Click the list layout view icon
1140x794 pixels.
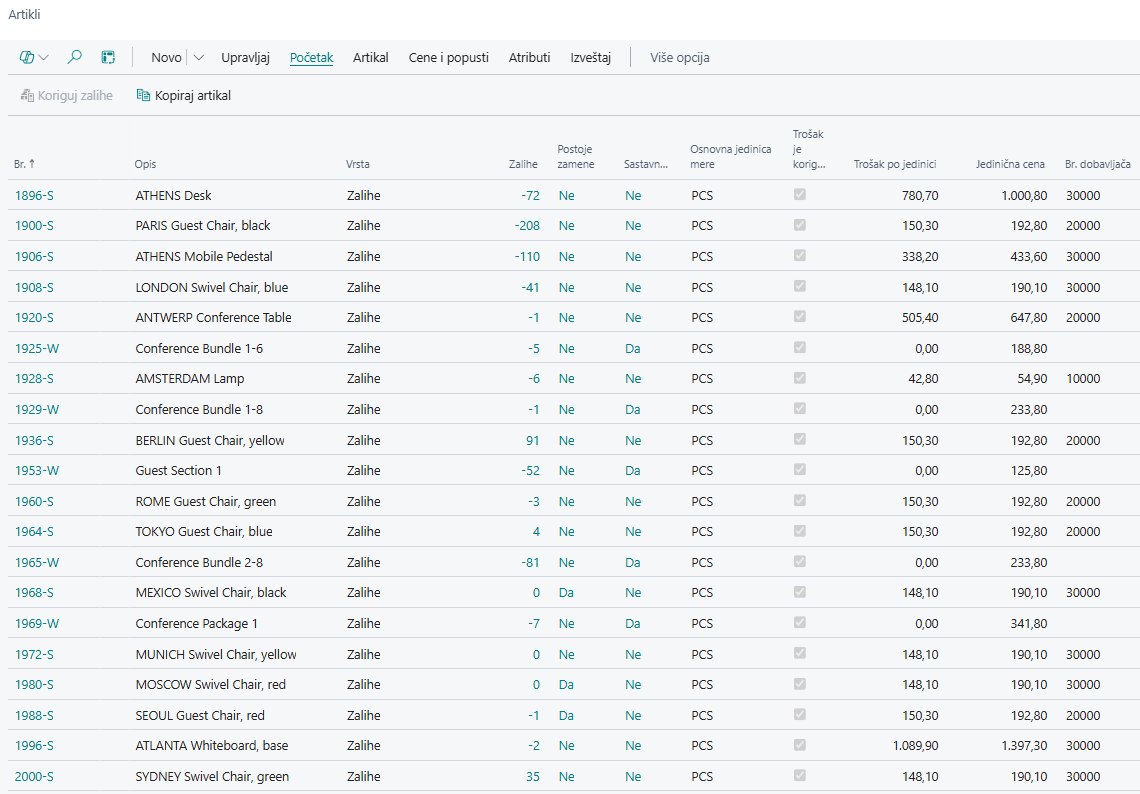(108, 58)
